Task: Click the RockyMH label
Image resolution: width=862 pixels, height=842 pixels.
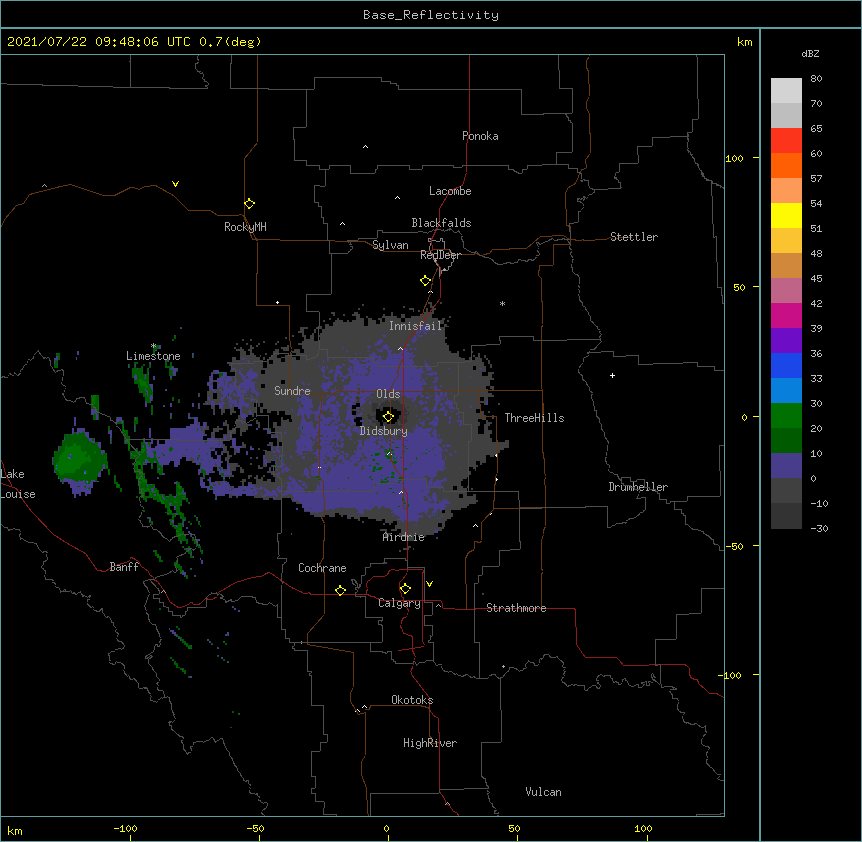Action: point(245,227)
